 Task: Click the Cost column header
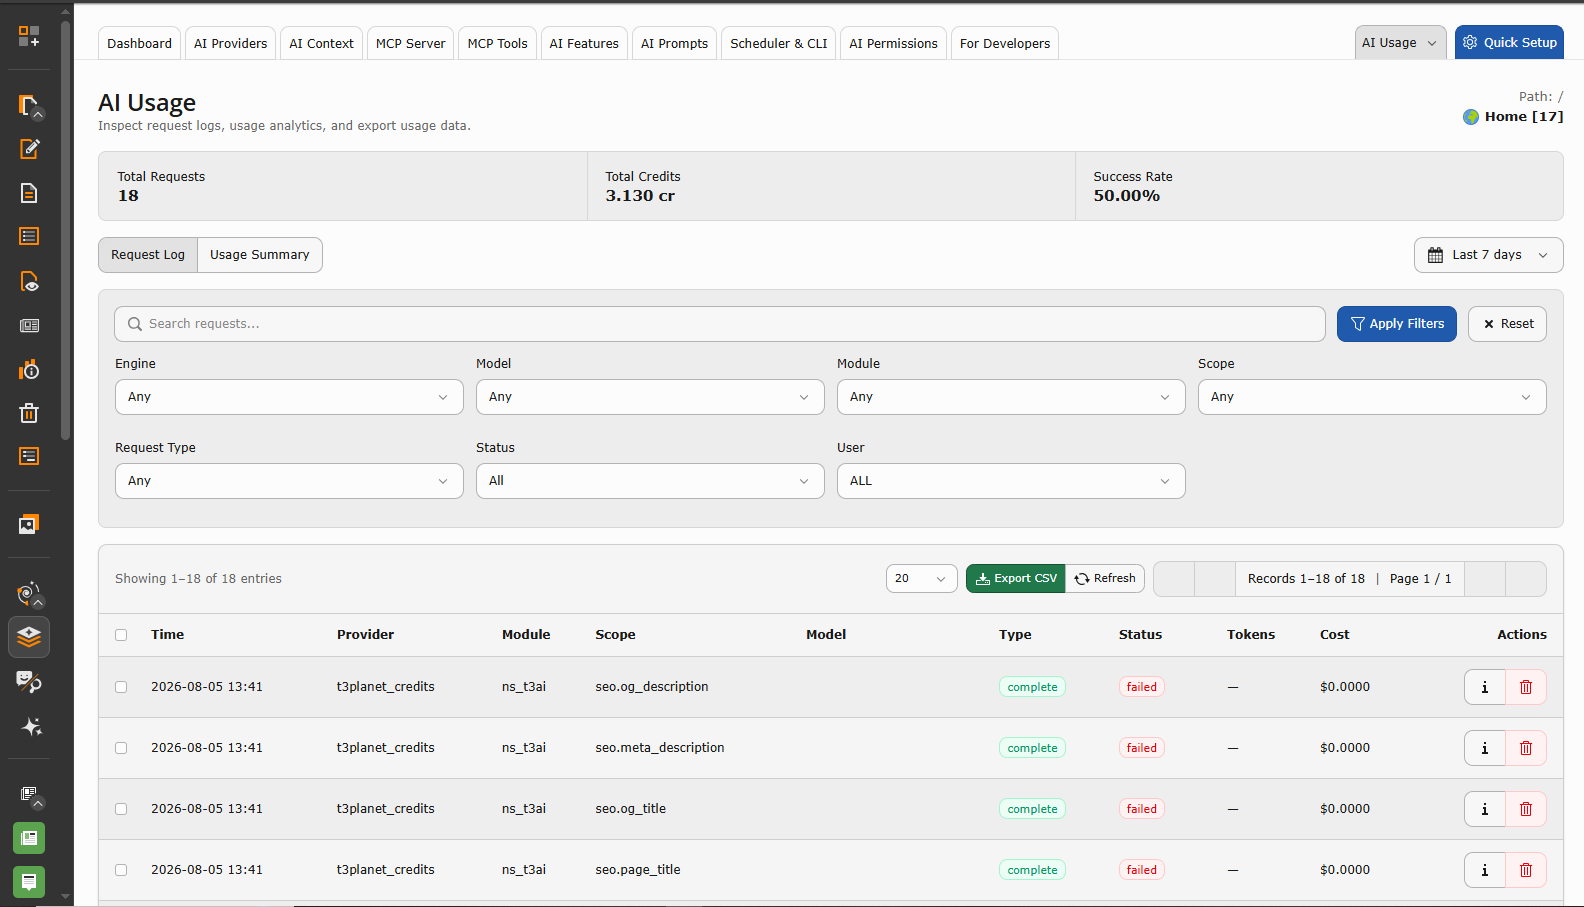1334,635
